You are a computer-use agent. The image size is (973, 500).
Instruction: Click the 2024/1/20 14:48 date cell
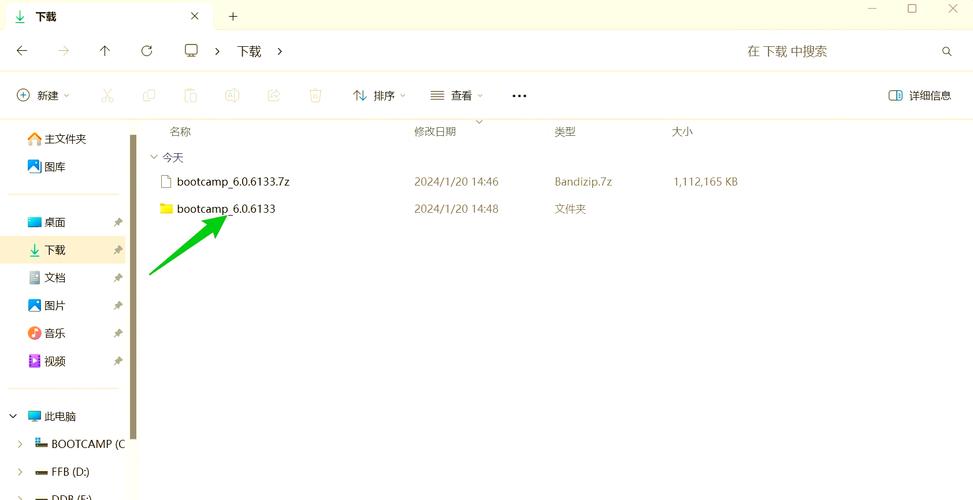(456, 209)
